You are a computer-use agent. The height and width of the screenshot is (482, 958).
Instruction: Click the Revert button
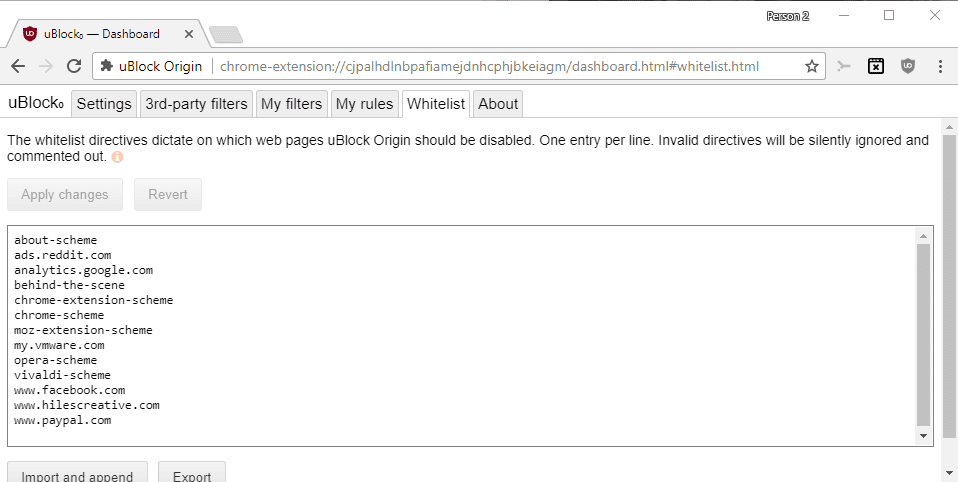168,194
